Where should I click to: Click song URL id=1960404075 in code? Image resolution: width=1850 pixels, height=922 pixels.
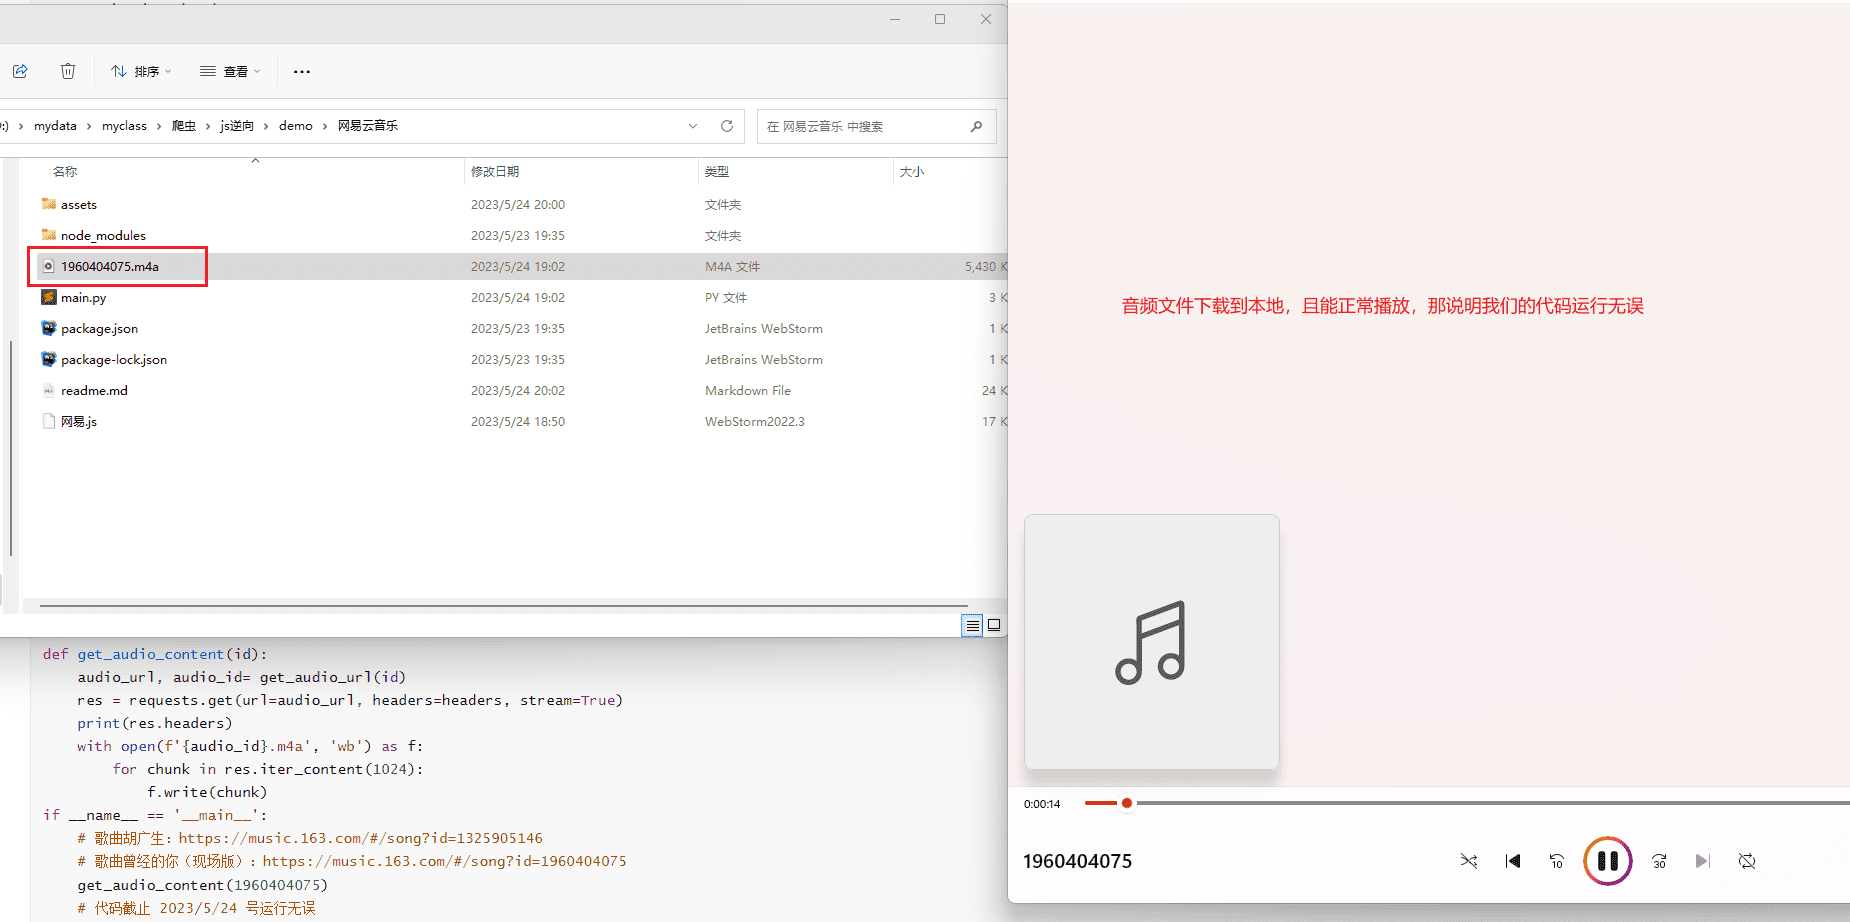coord(445,861)
